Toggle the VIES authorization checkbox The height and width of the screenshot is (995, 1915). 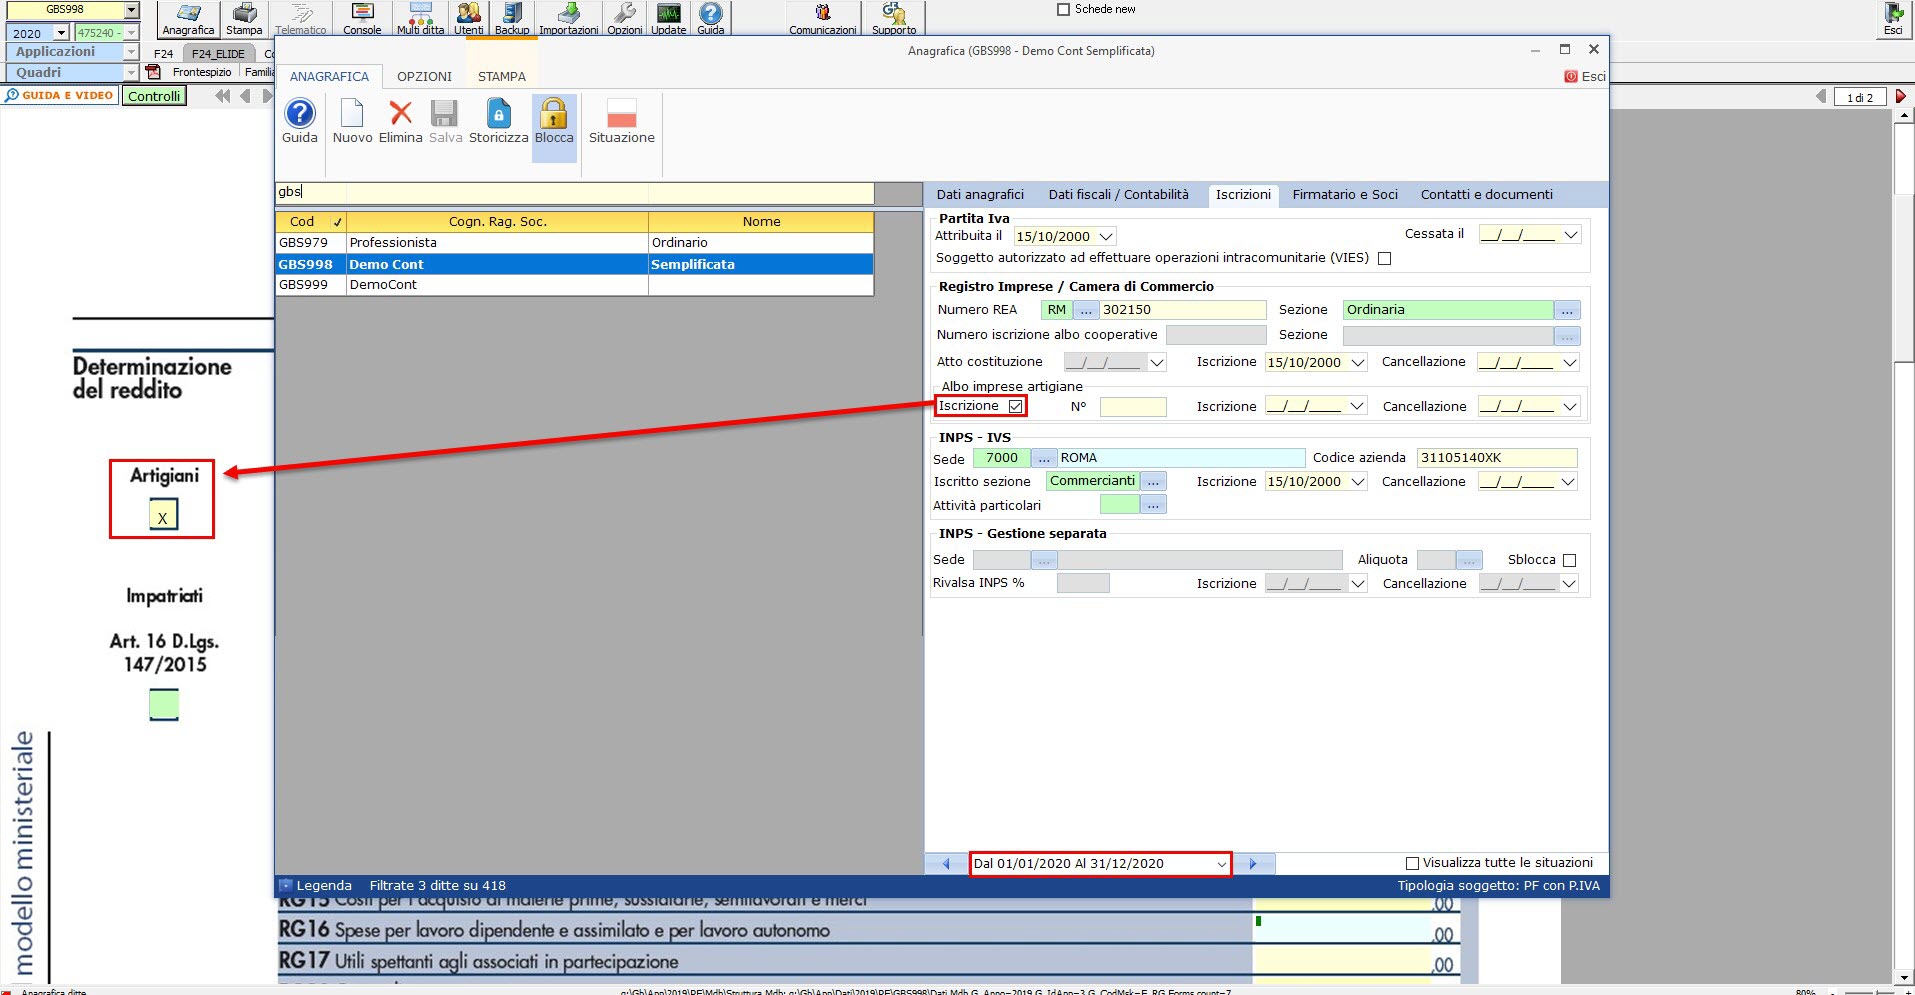pos(1385,258)
